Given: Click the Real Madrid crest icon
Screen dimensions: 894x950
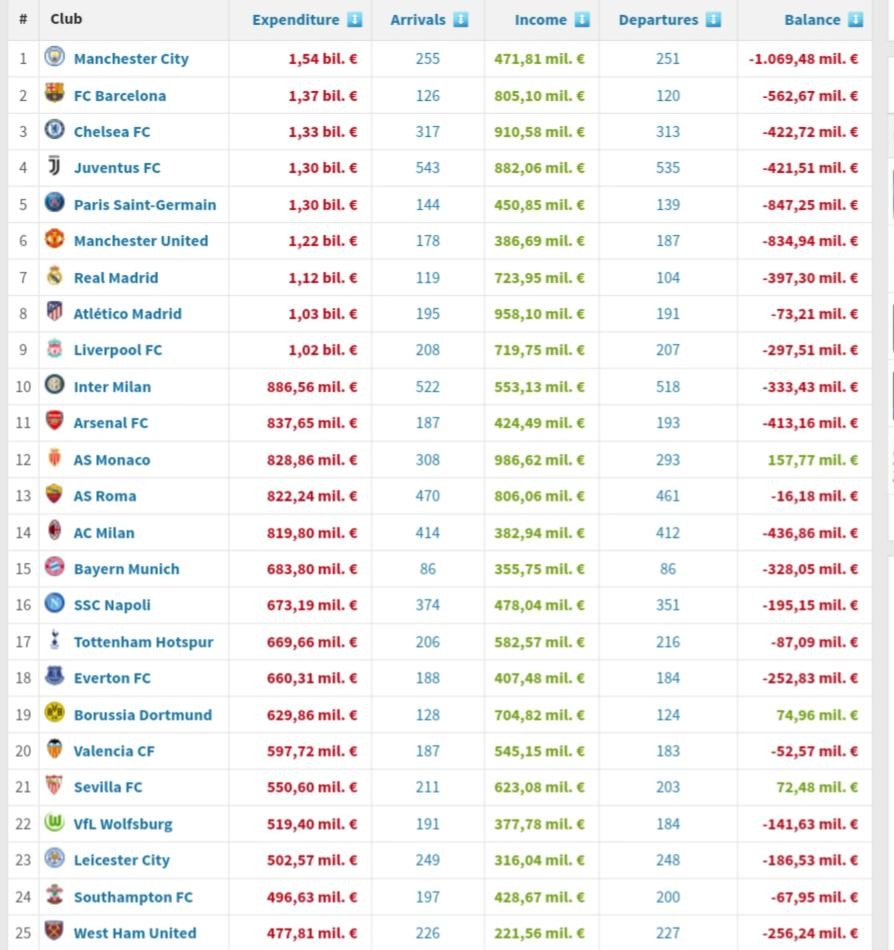Looking at the screenshot, I should click(x=54, y=277).
